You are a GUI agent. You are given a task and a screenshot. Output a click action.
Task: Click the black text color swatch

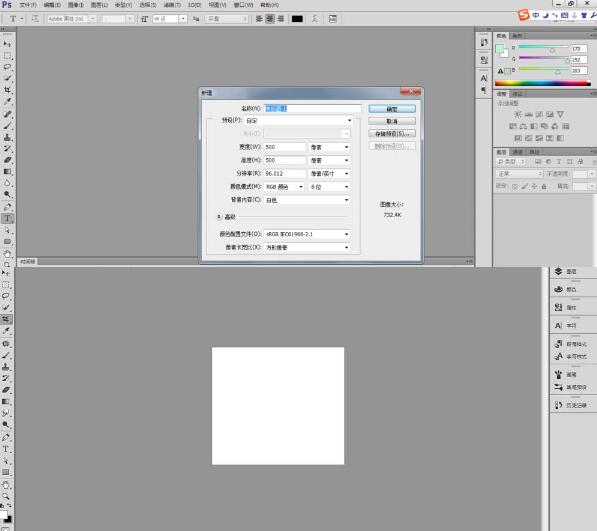pos(297,19)
